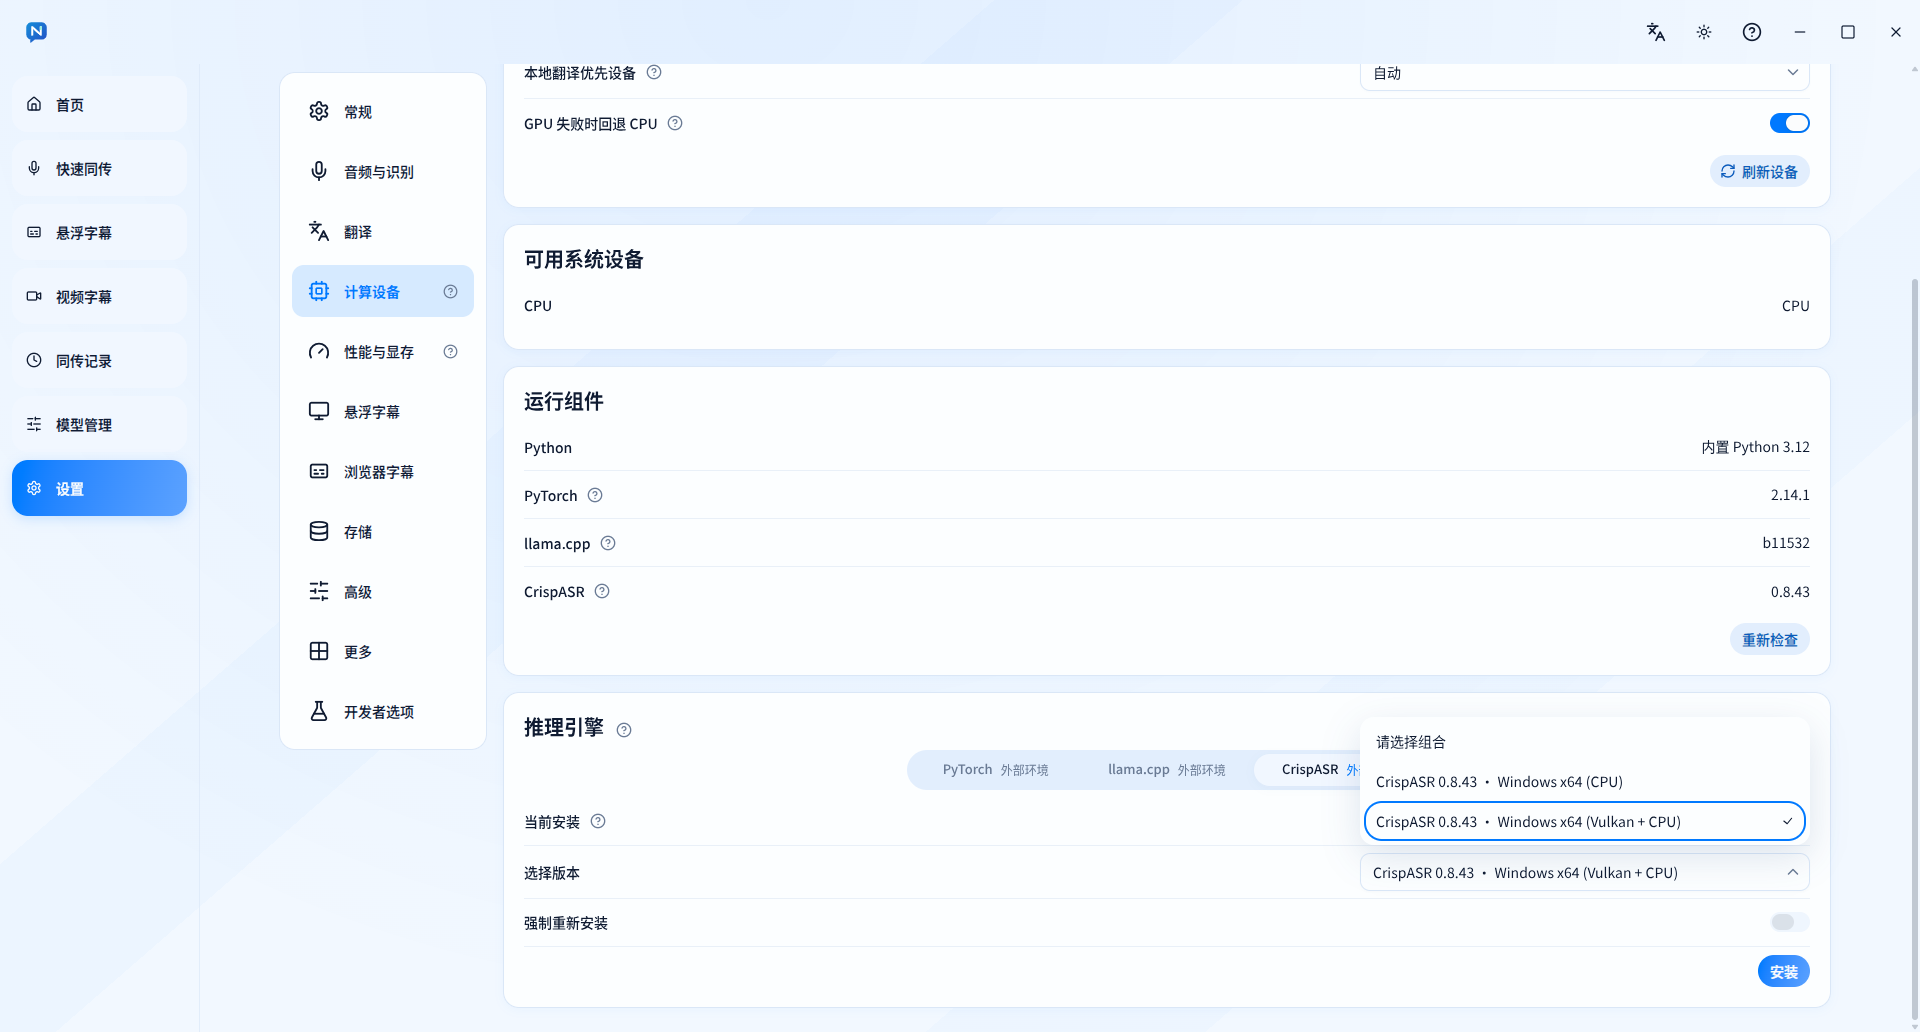Select 翻译 settings category
The height and width of the screenshot is (1032, 1920).
(x=383, y=231)
